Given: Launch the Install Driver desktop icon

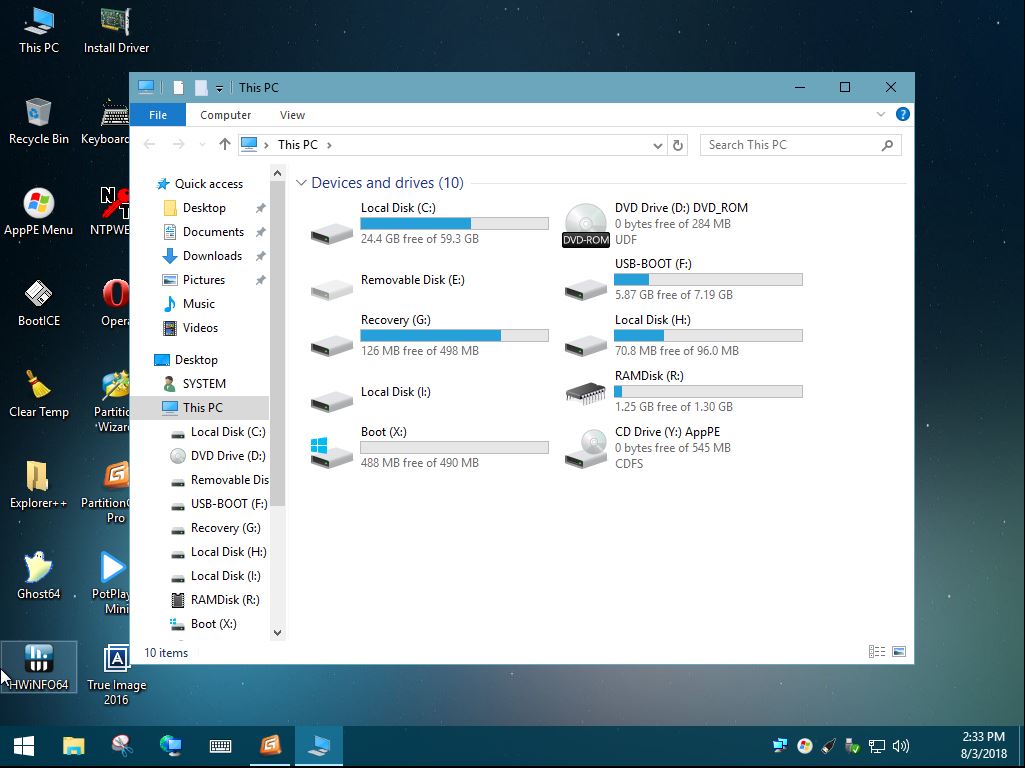Looking at the screenshot, I should click(x=116, y=31).
